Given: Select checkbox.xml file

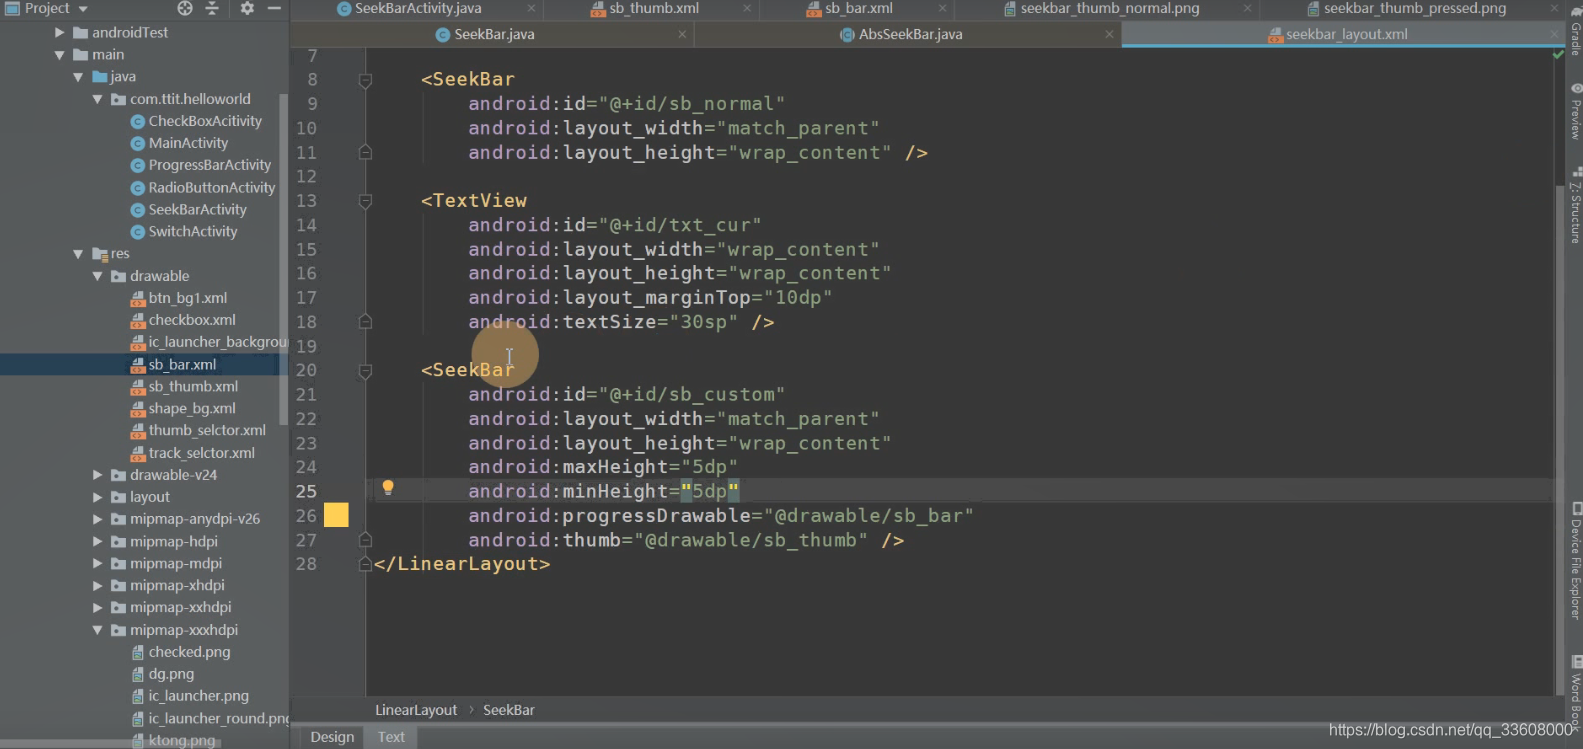Looking at the screenshot, I should point(192,320).
